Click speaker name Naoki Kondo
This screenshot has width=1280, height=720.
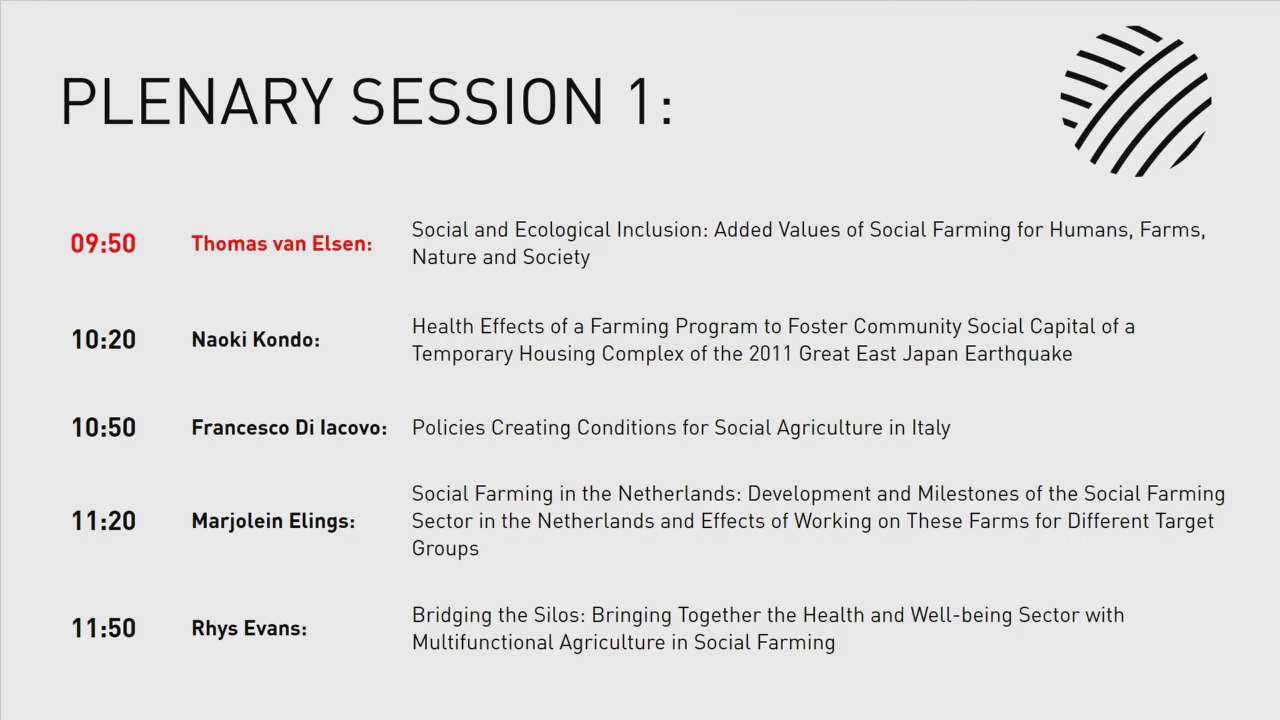255,340
